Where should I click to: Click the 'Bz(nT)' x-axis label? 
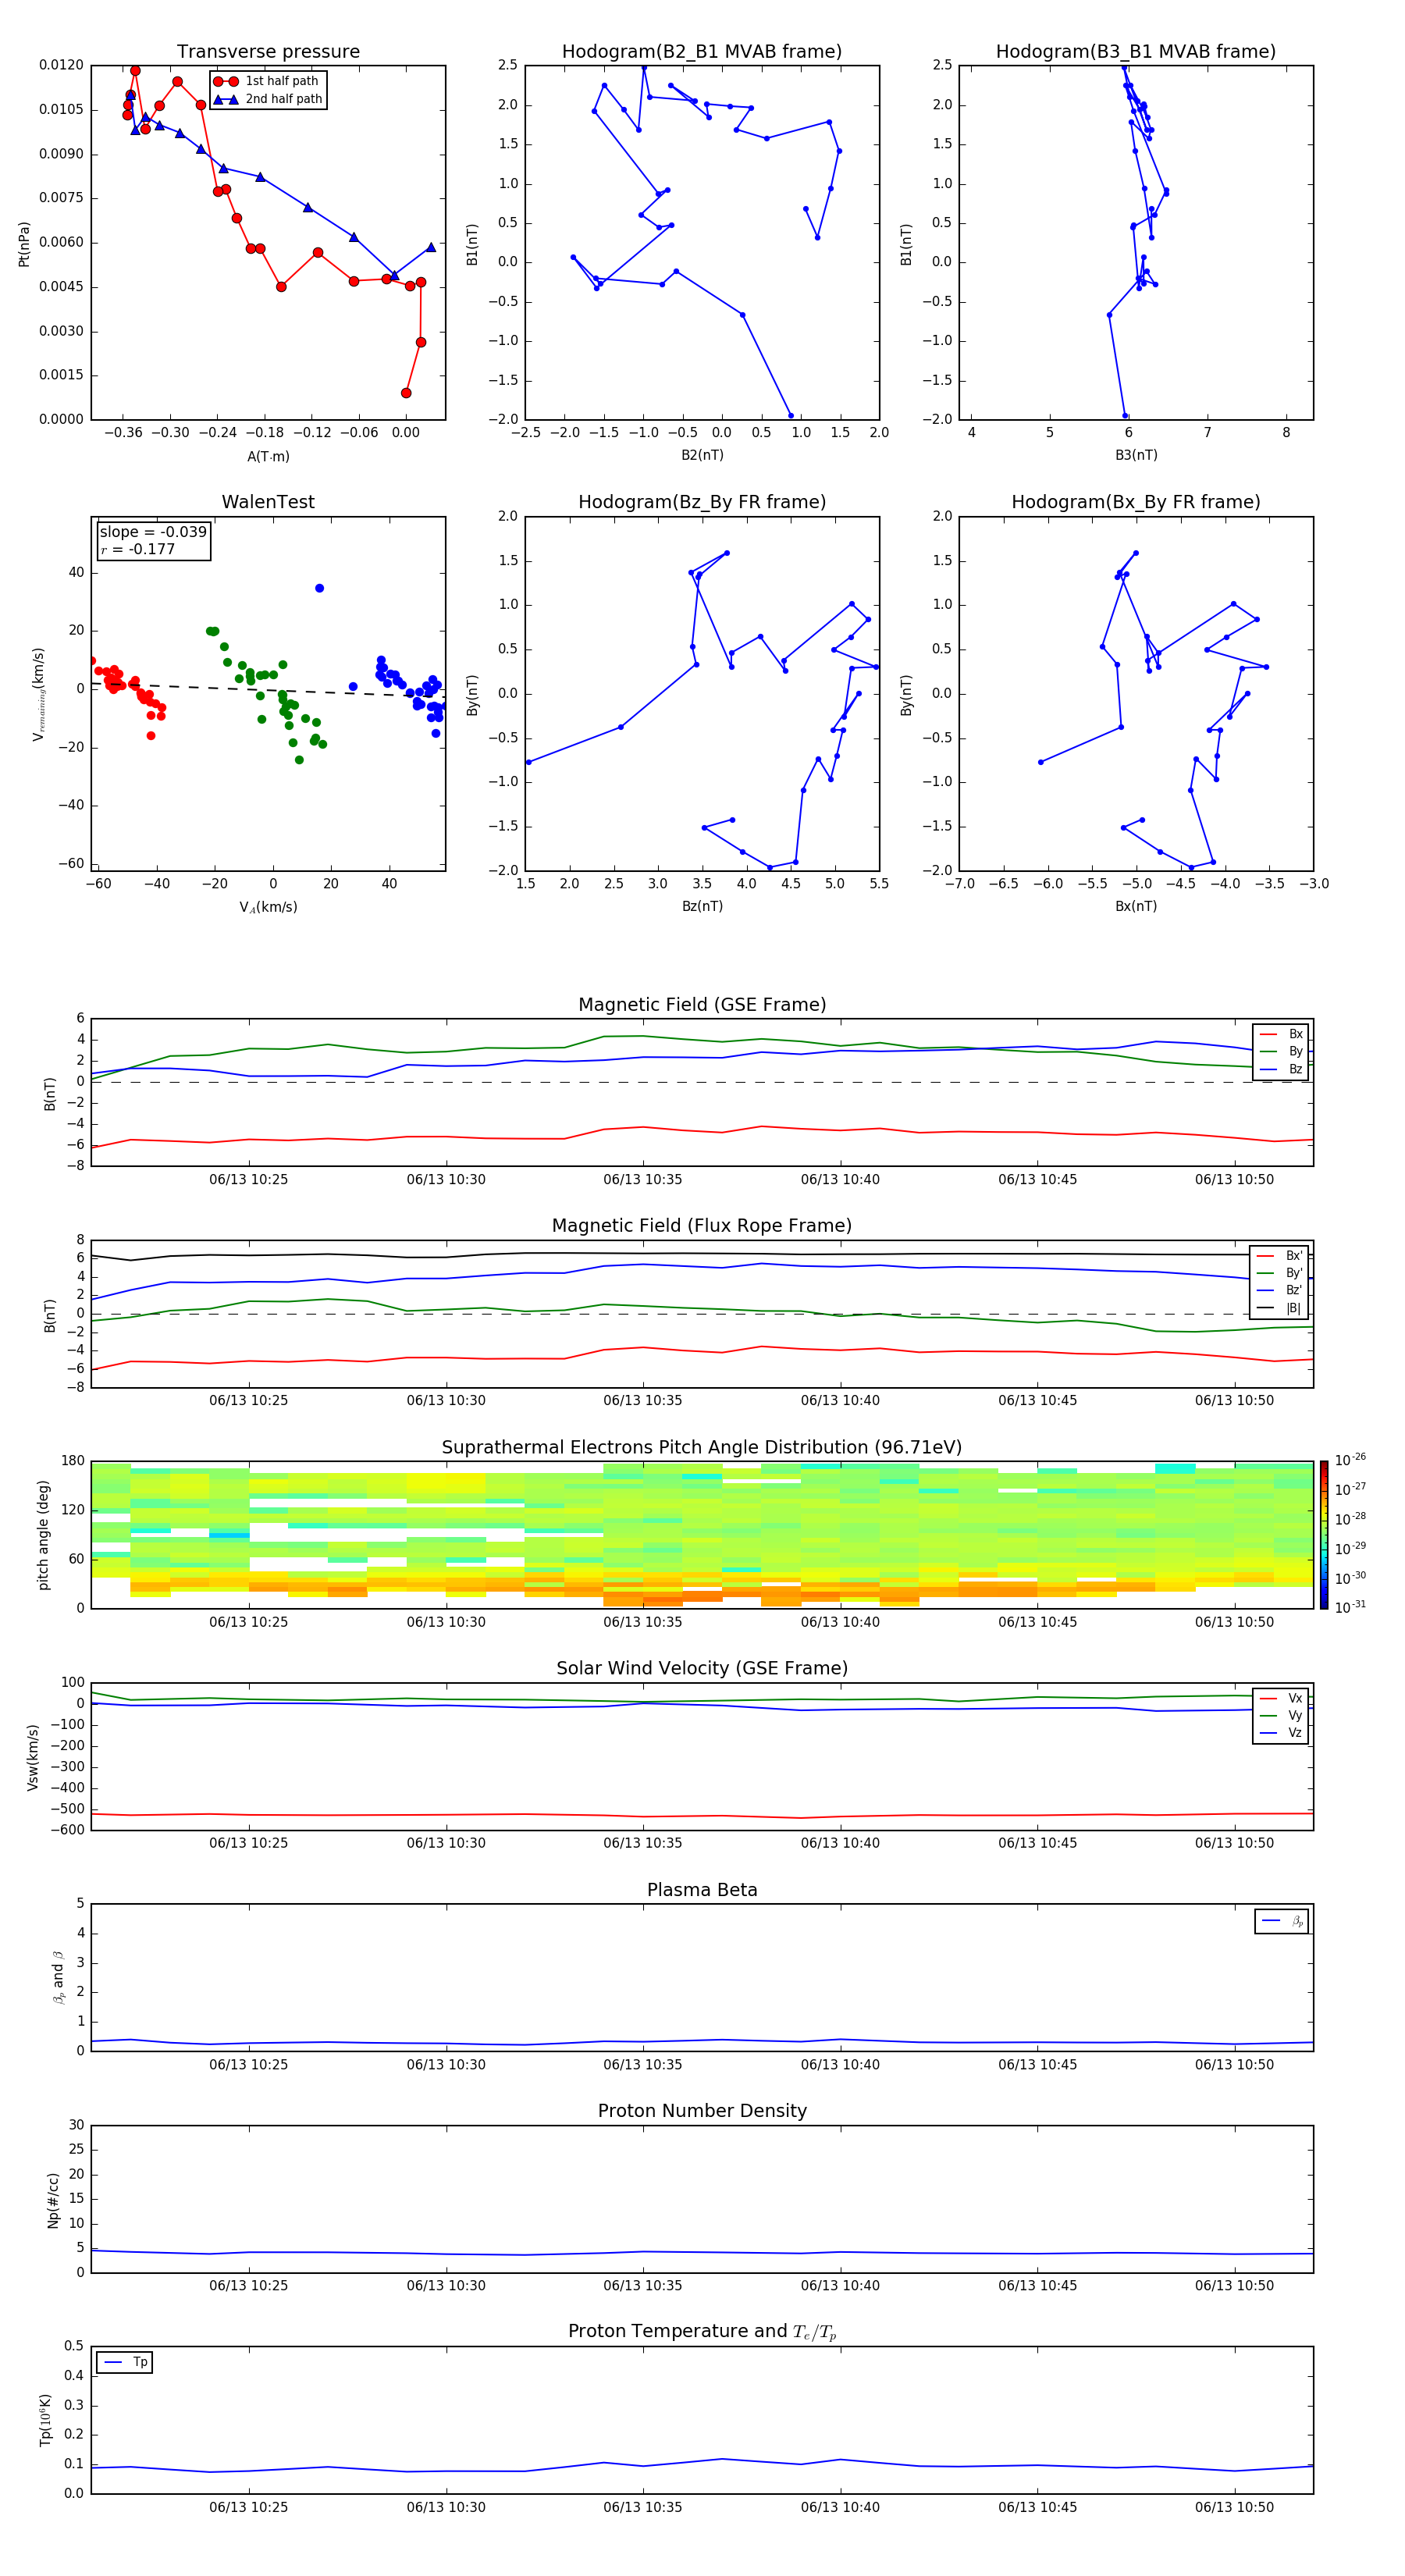[x=702, y=906]
